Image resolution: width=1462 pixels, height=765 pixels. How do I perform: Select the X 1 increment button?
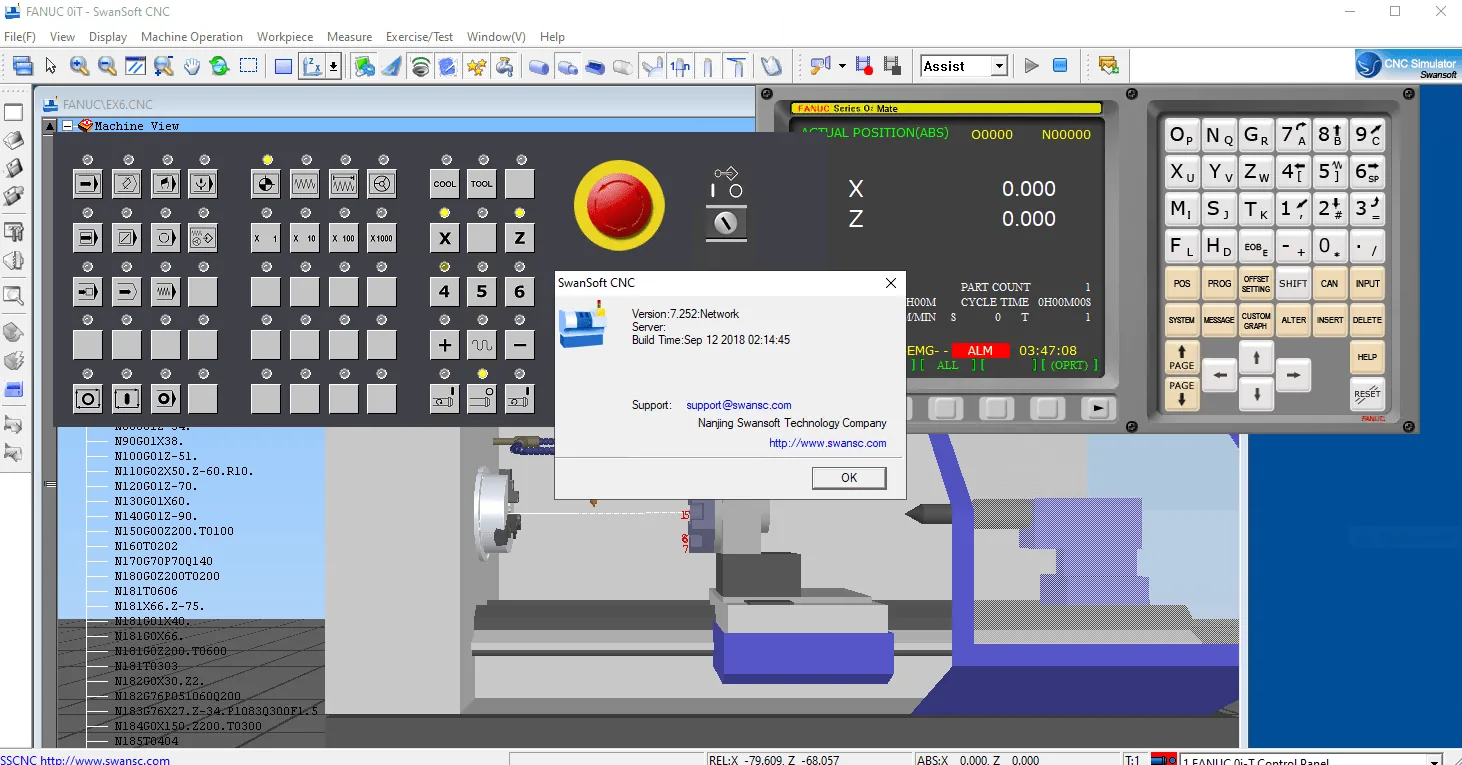click(x=265, y=238)
